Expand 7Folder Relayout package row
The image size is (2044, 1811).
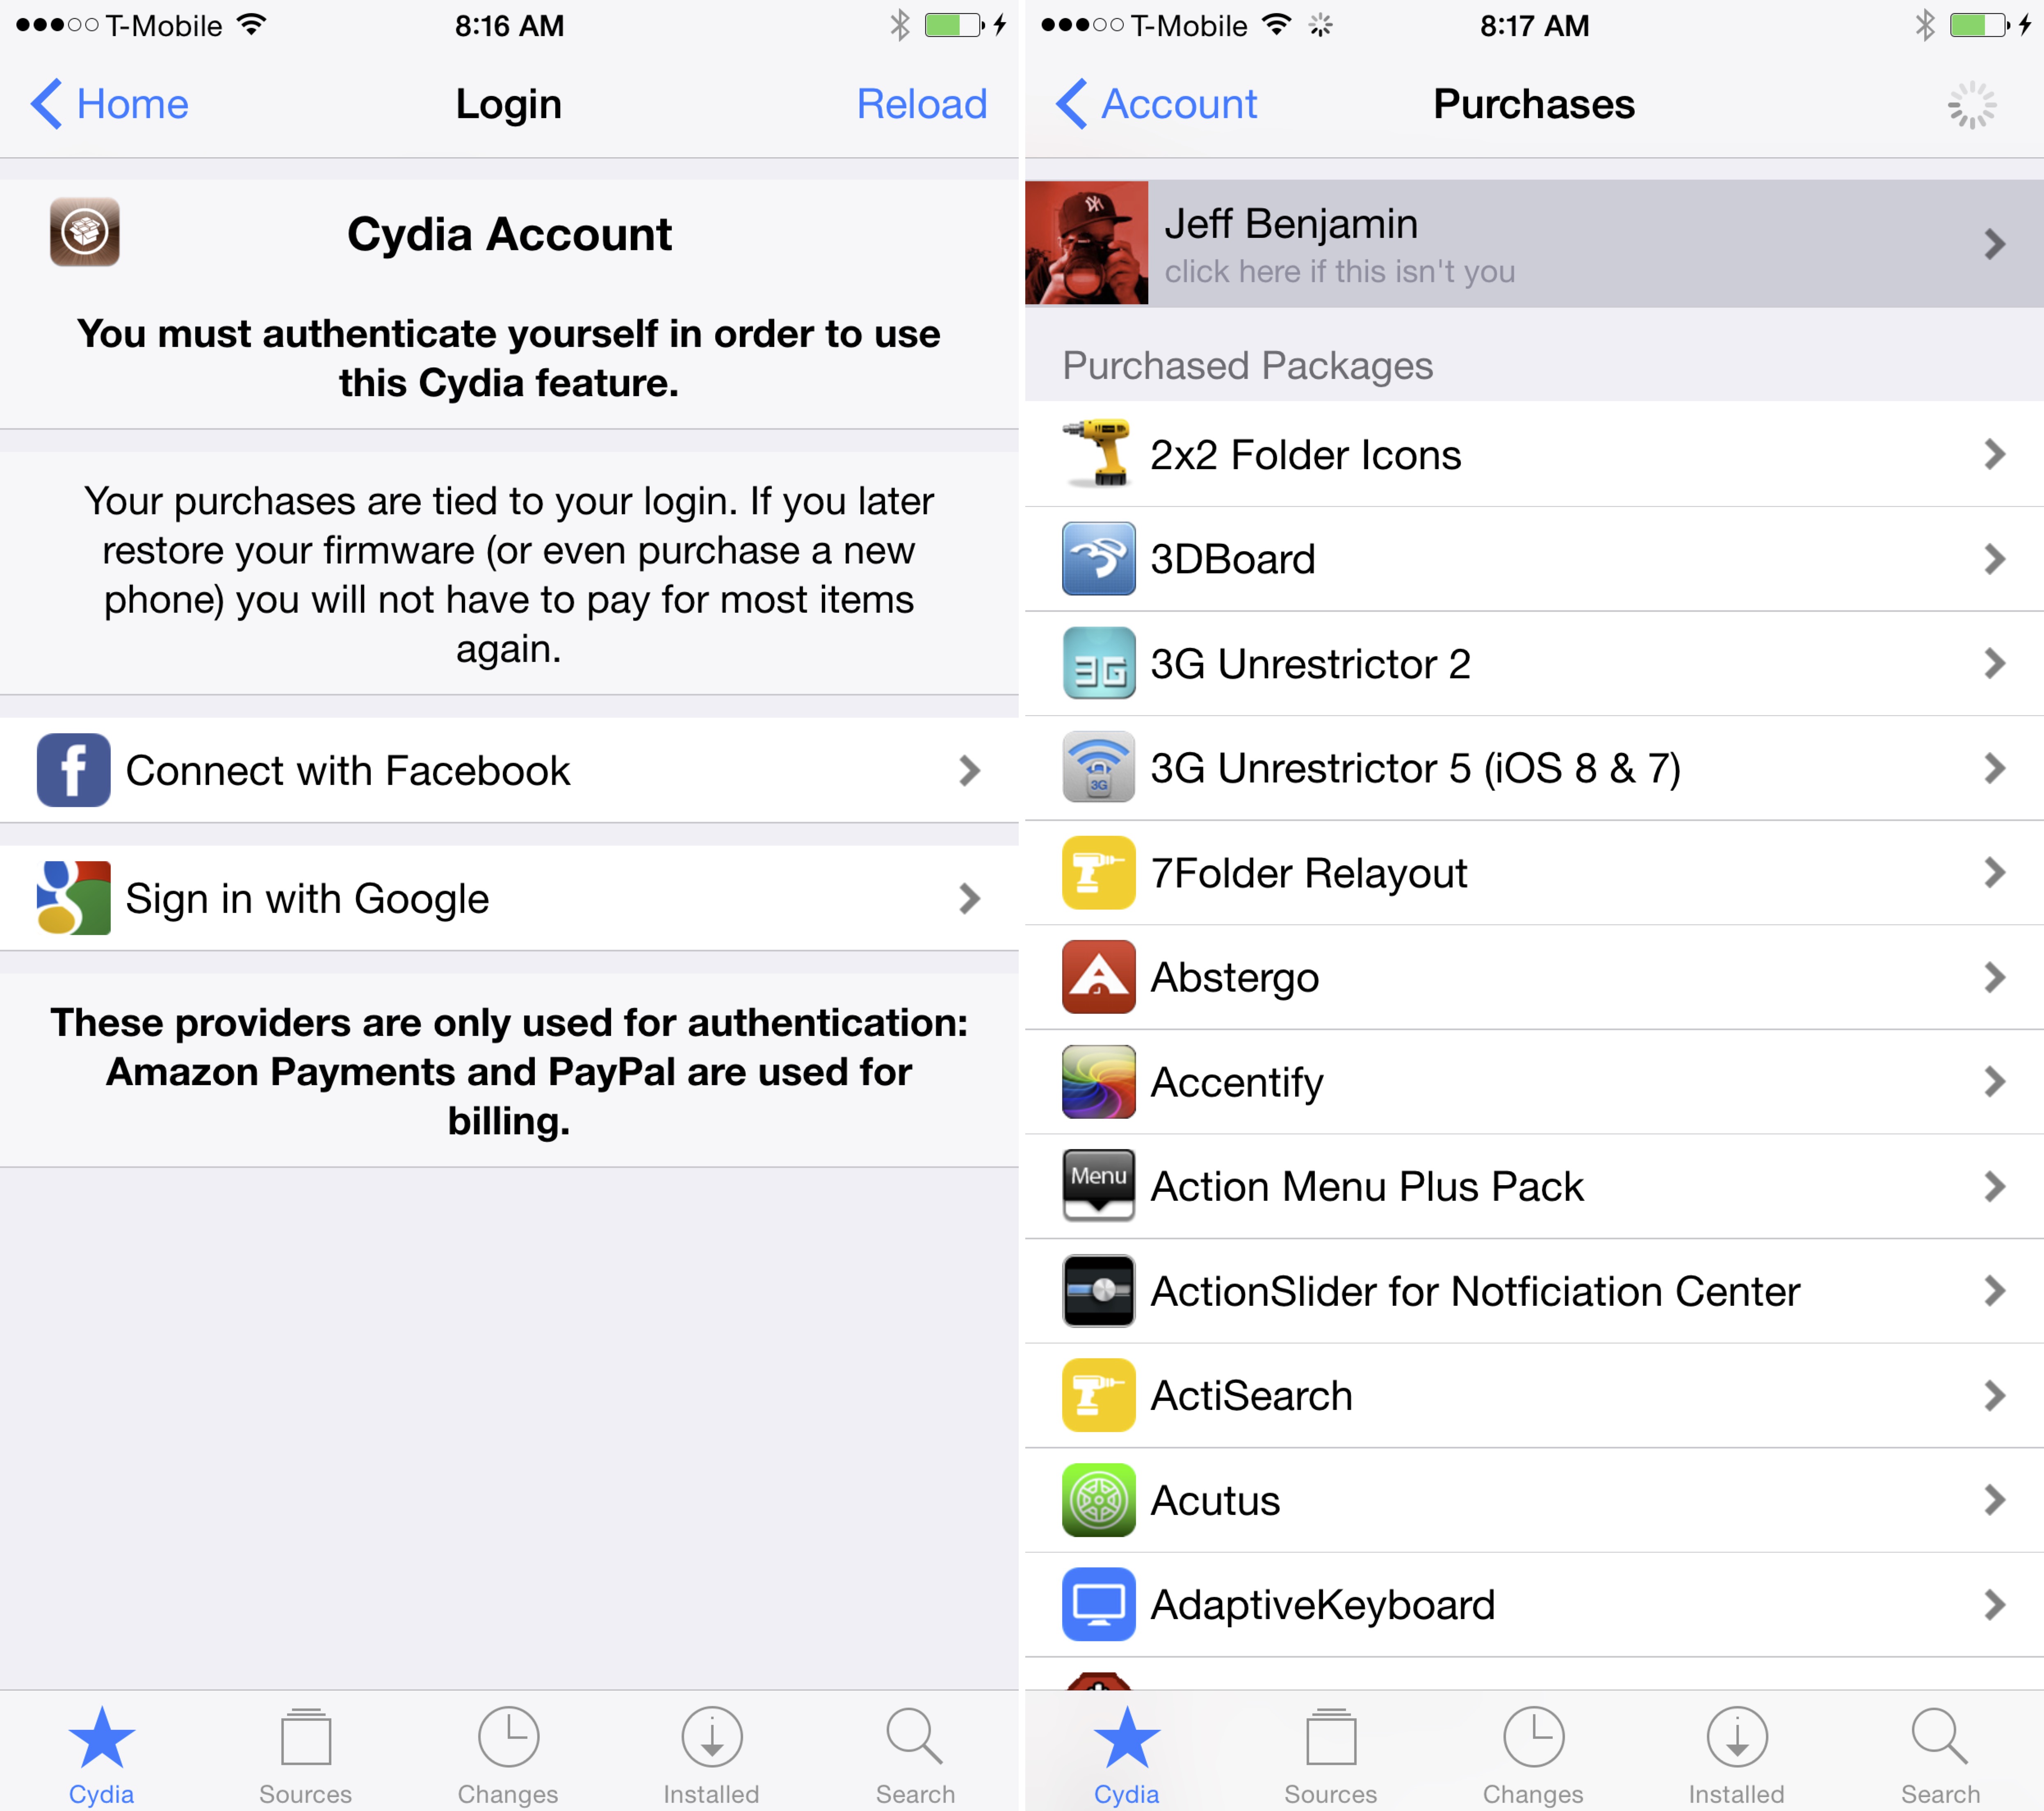[x=1533, y=872]
